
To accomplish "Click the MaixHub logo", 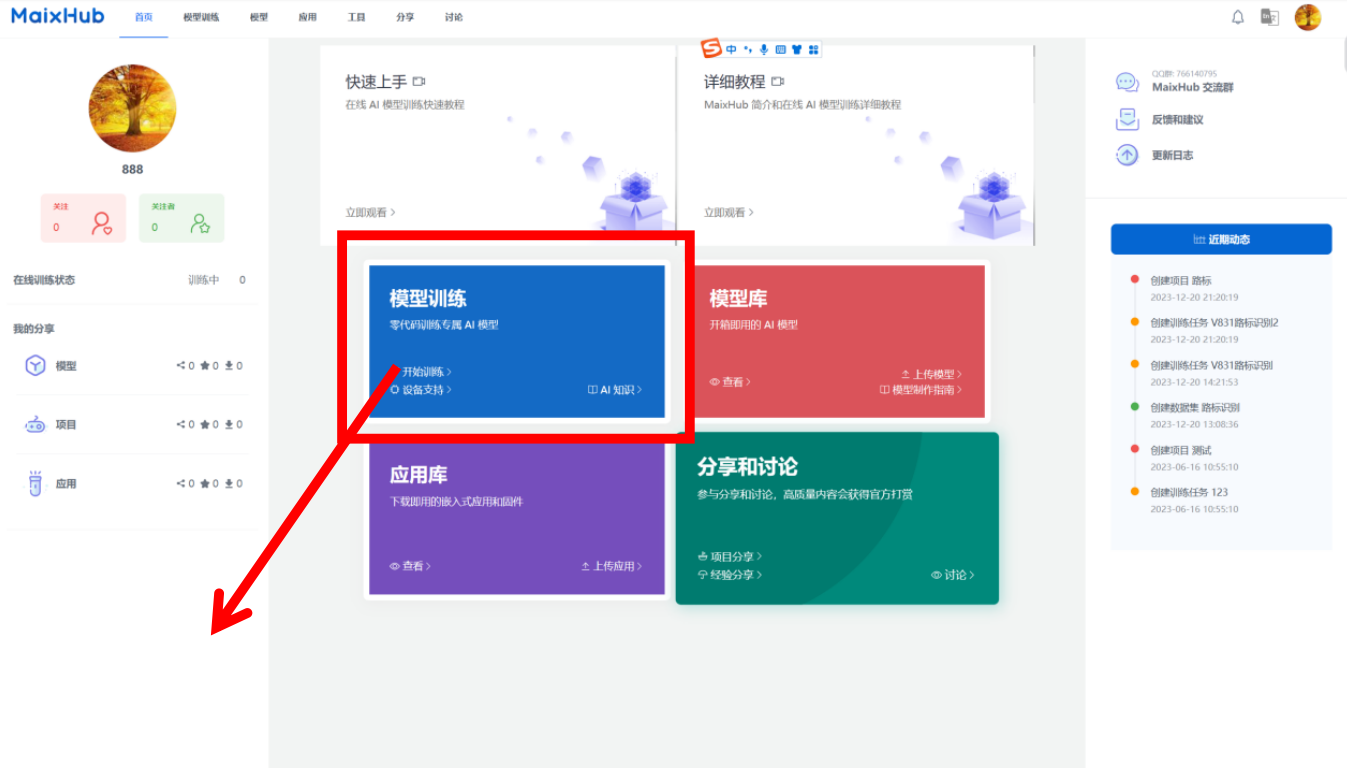I will [58, 16].
